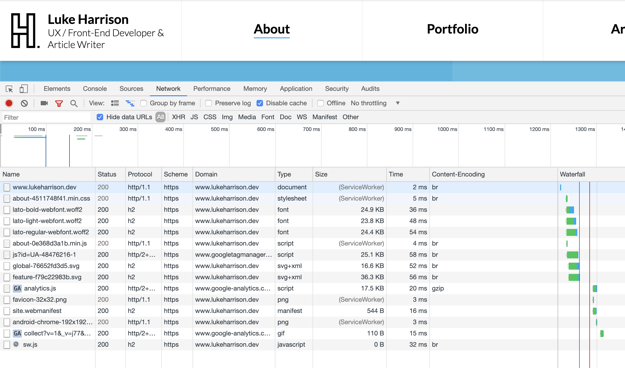
Task: Filter requests by JS
Action: pyautogui.click(x=194, y=117)
